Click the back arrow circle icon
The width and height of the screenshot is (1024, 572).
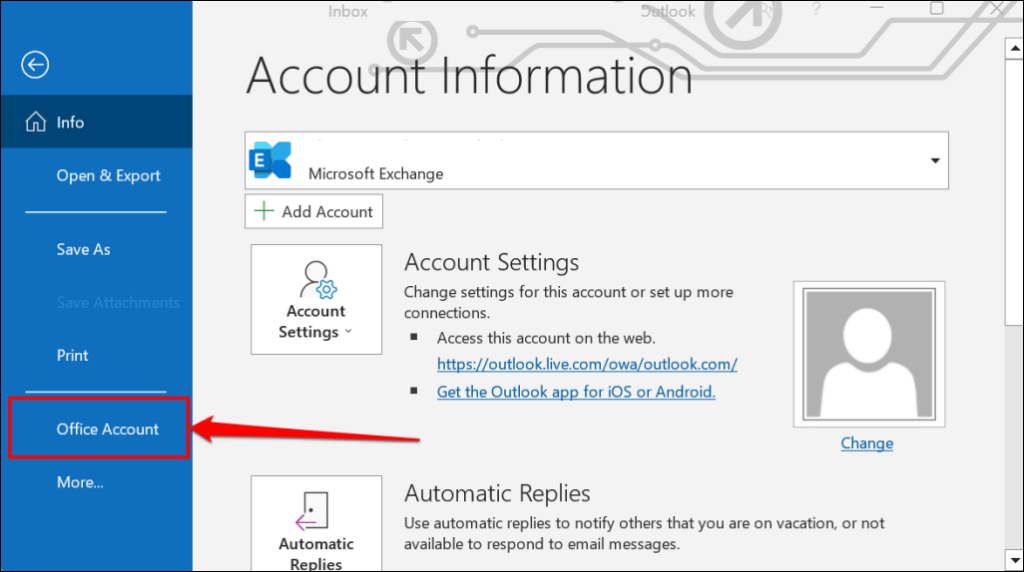point(35,65)
